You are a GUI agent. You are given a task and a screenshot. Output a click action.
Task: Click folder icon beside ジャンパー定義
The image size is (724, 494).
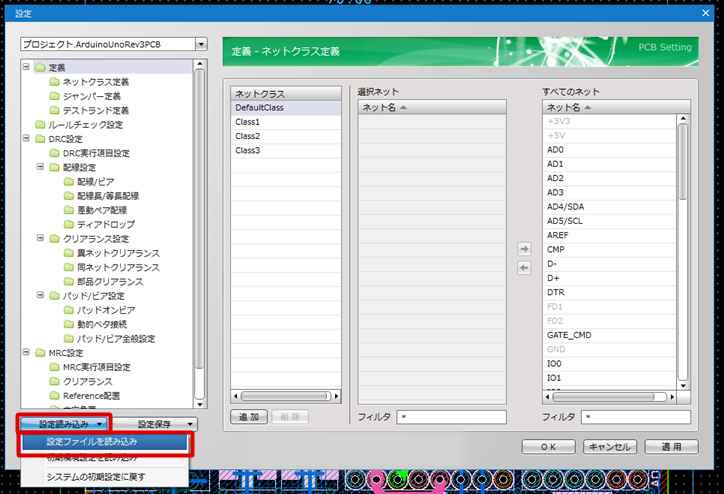click(54, 96)
